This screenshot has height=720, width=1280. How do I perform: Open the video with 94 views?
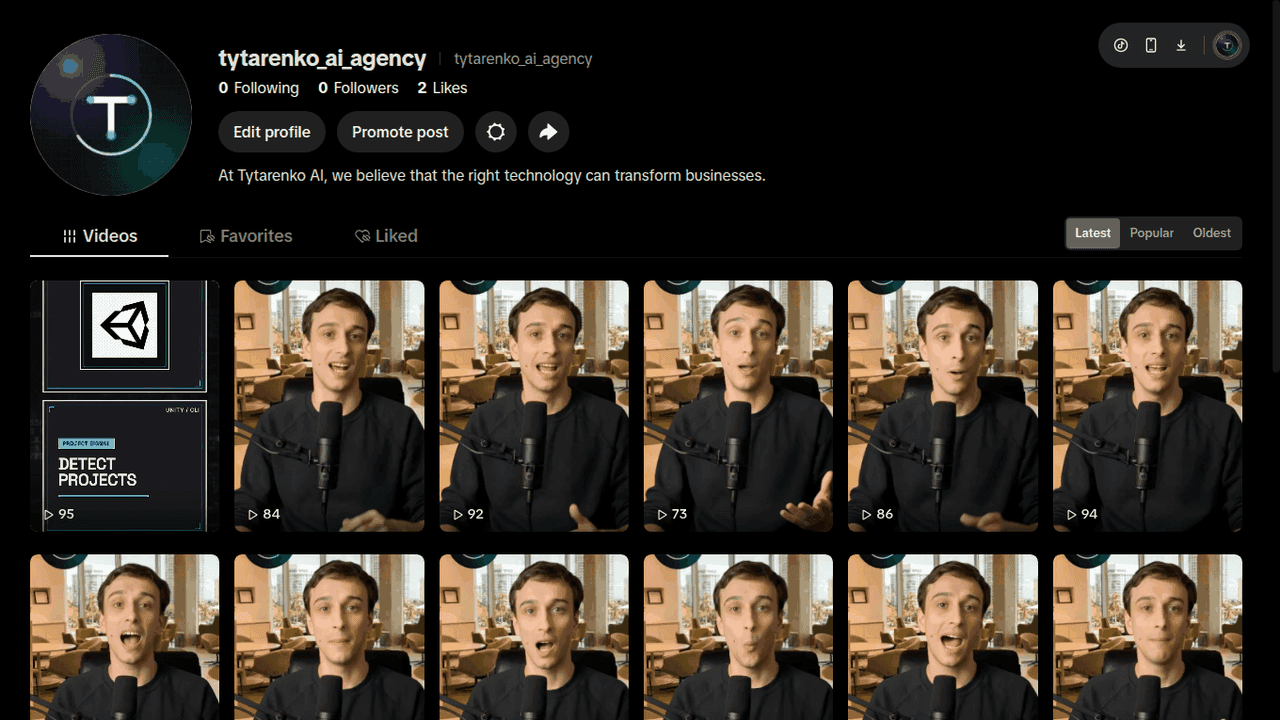click(x=1147, y=406)
